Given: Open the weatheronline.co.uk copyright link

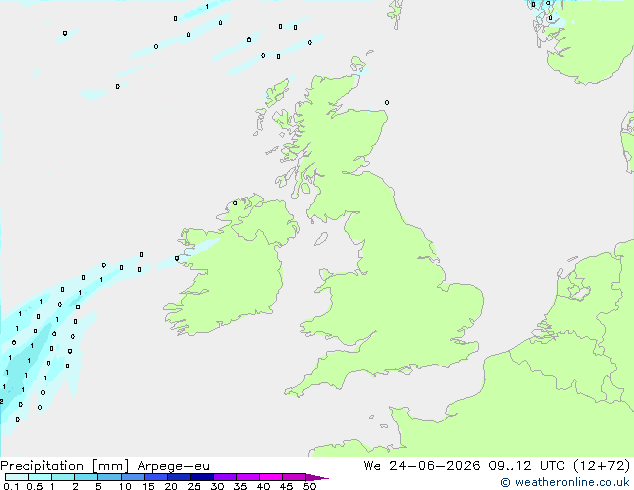Looking at the screenshot, I should pyautogui.click(x=565, y=482).
